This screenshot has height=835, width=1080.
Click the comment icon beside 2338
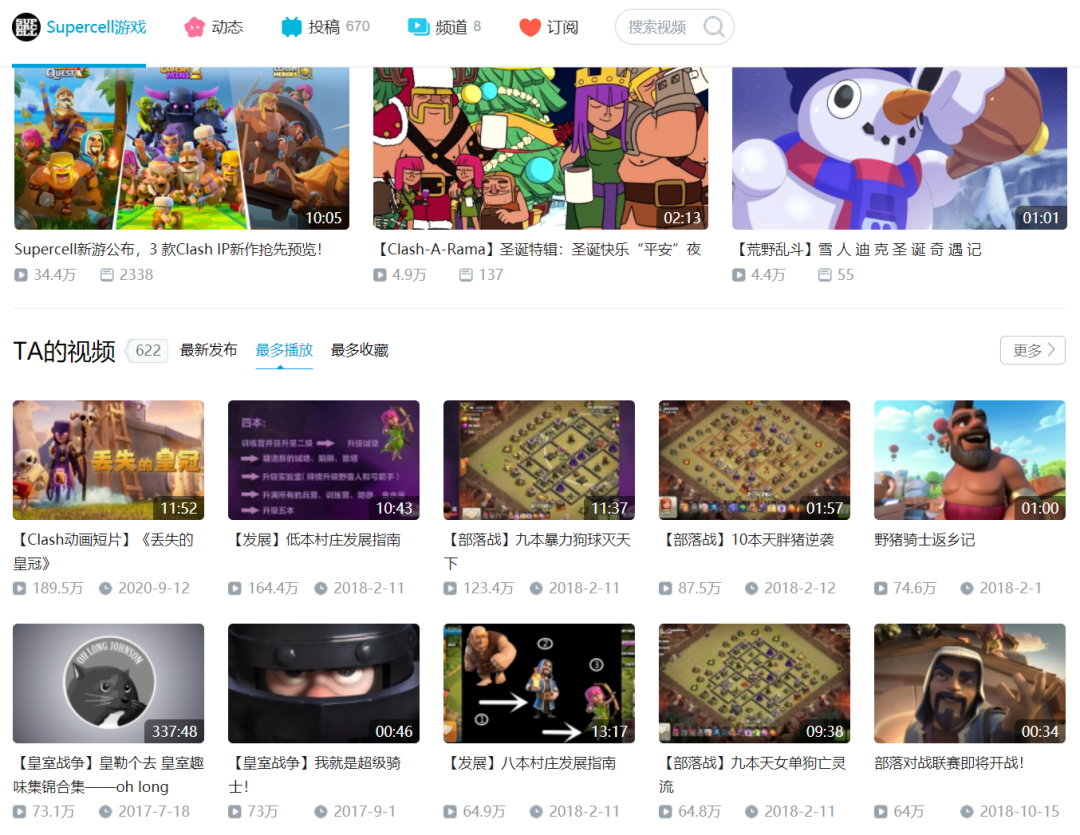point(107,275)
